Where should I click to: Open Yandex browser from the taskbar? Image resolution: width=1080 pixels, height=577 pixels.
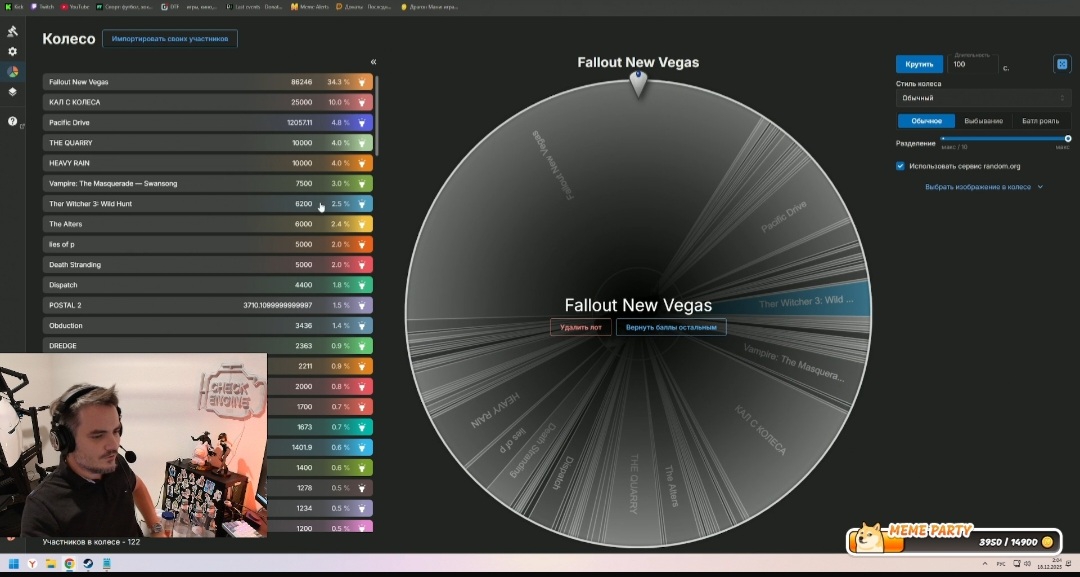point(32,563)
